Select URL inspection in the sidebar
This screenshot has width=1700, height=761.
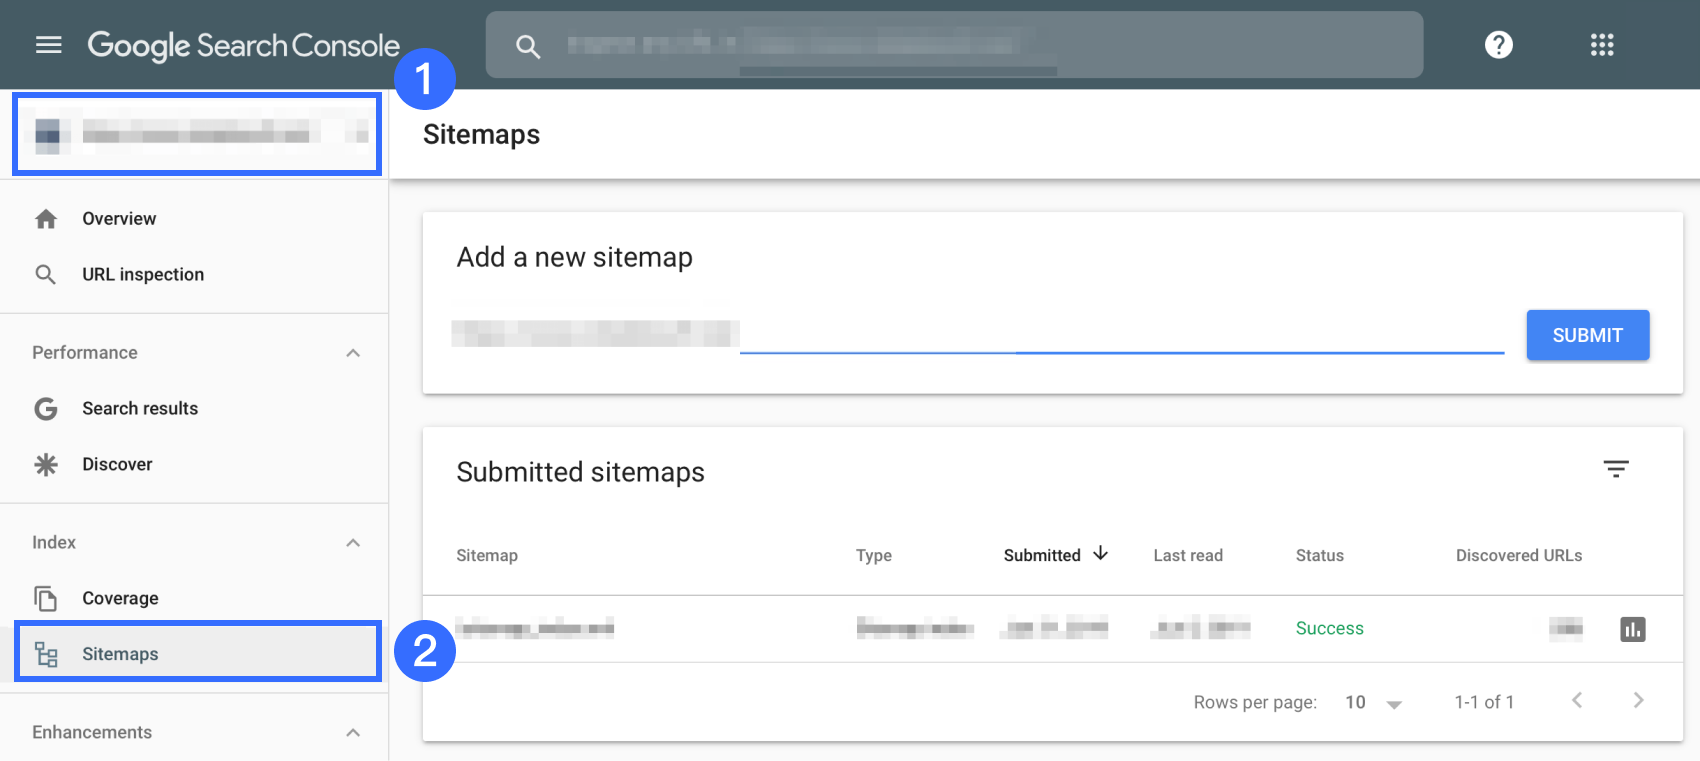tap(142, 275)
